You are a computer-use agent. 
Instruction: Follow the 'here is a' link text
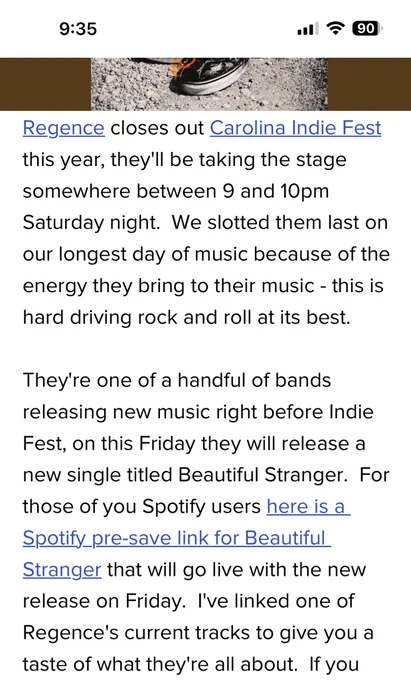pos(308,507)
